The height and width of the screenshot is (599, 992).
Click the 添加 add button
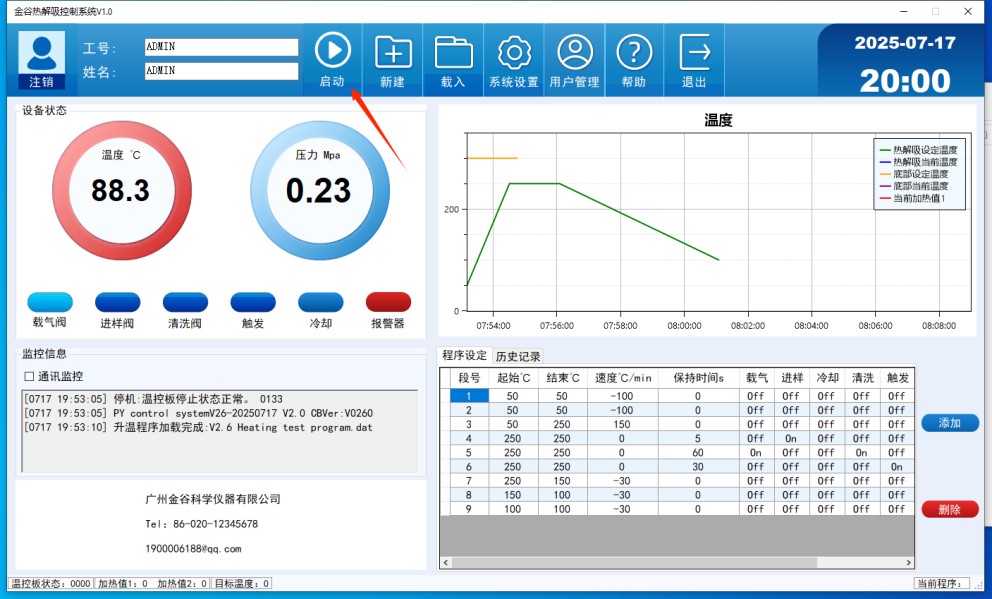pyautogui.click(x=950, y=423)
